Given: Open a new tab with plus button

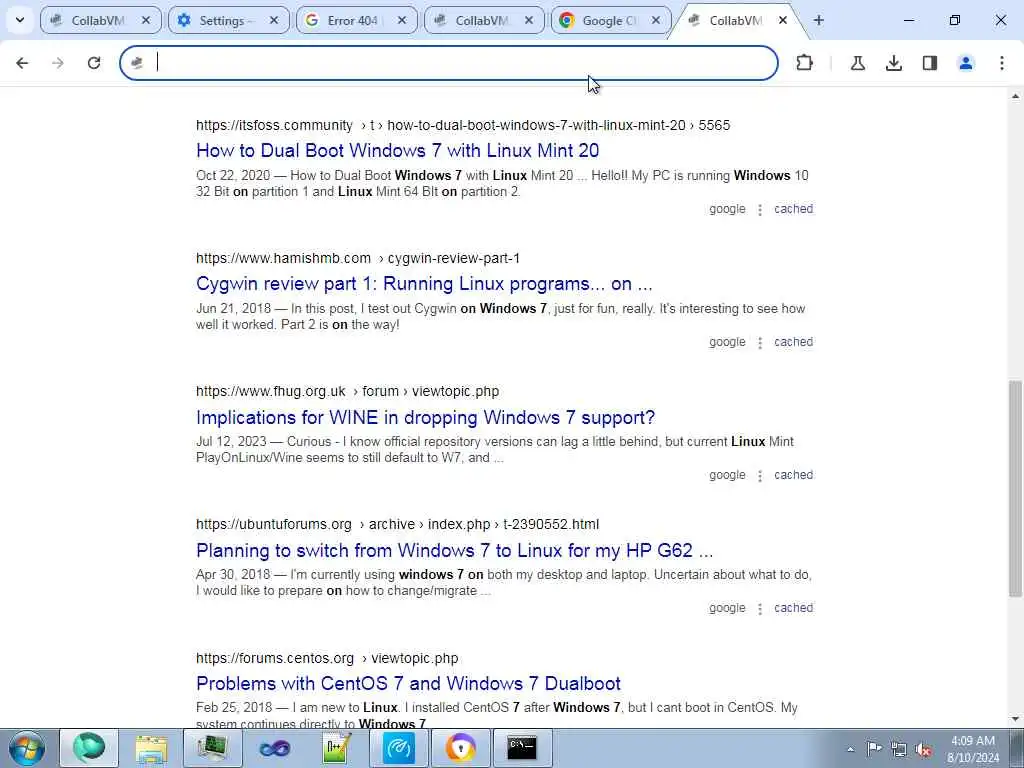Looking at the screenshot, I should (x=818, y=20).
